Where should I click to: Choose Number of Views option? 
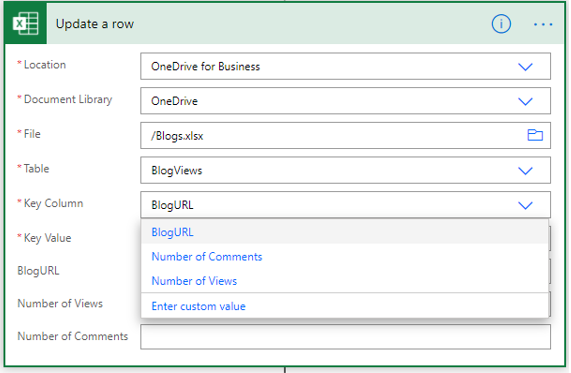(x=344, y=281)
